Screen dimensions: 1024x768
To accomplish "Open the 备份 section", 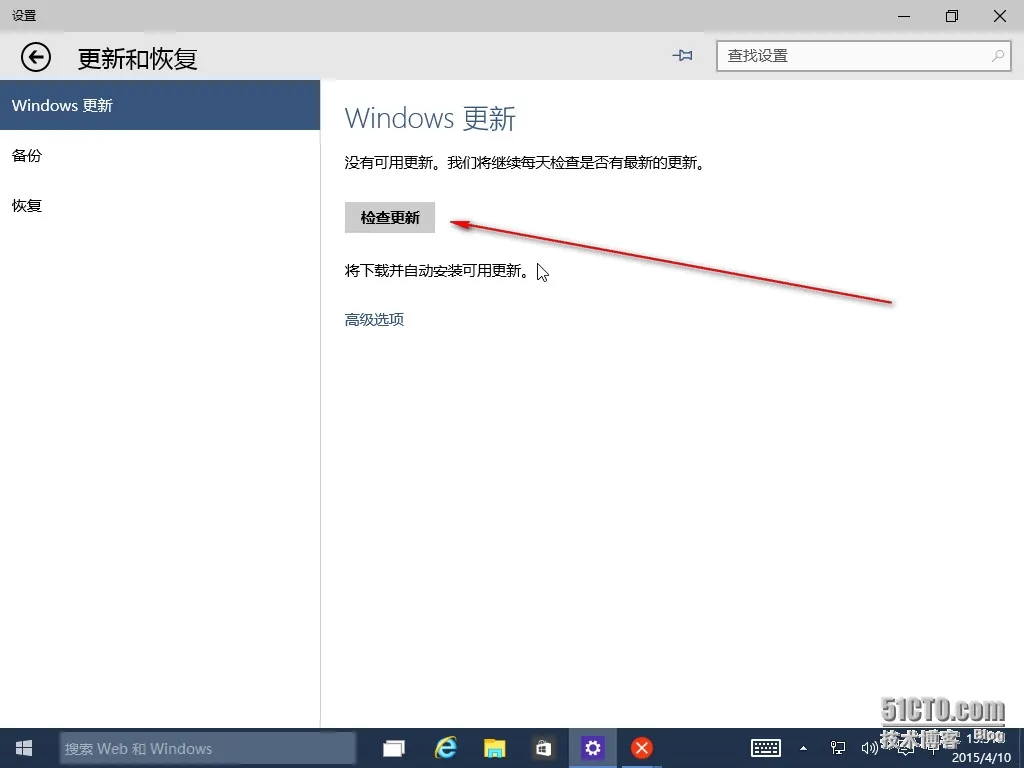I will (x=160, y=155).
